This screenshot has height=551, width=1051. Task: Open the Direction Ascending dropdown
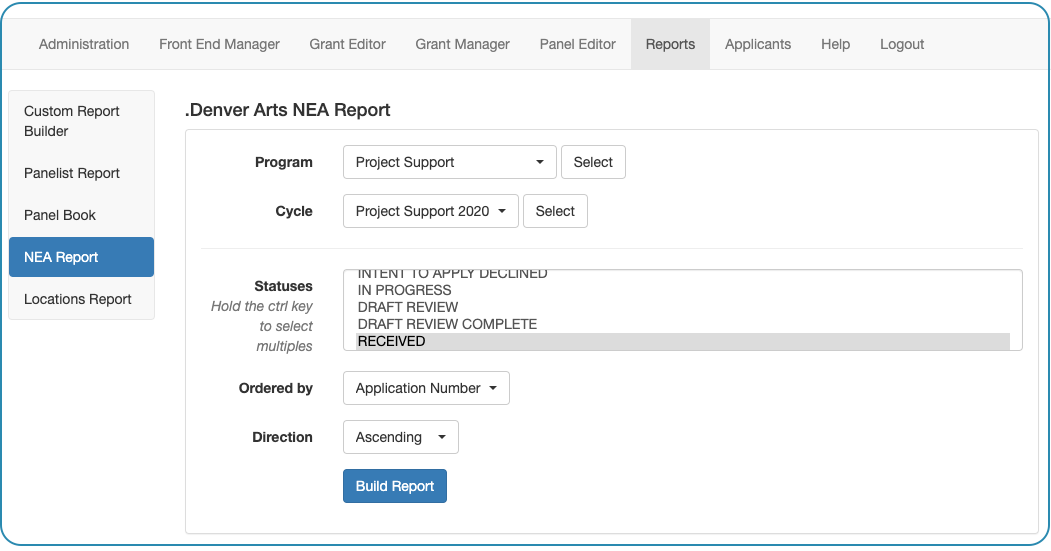click(x=401, y=437)
